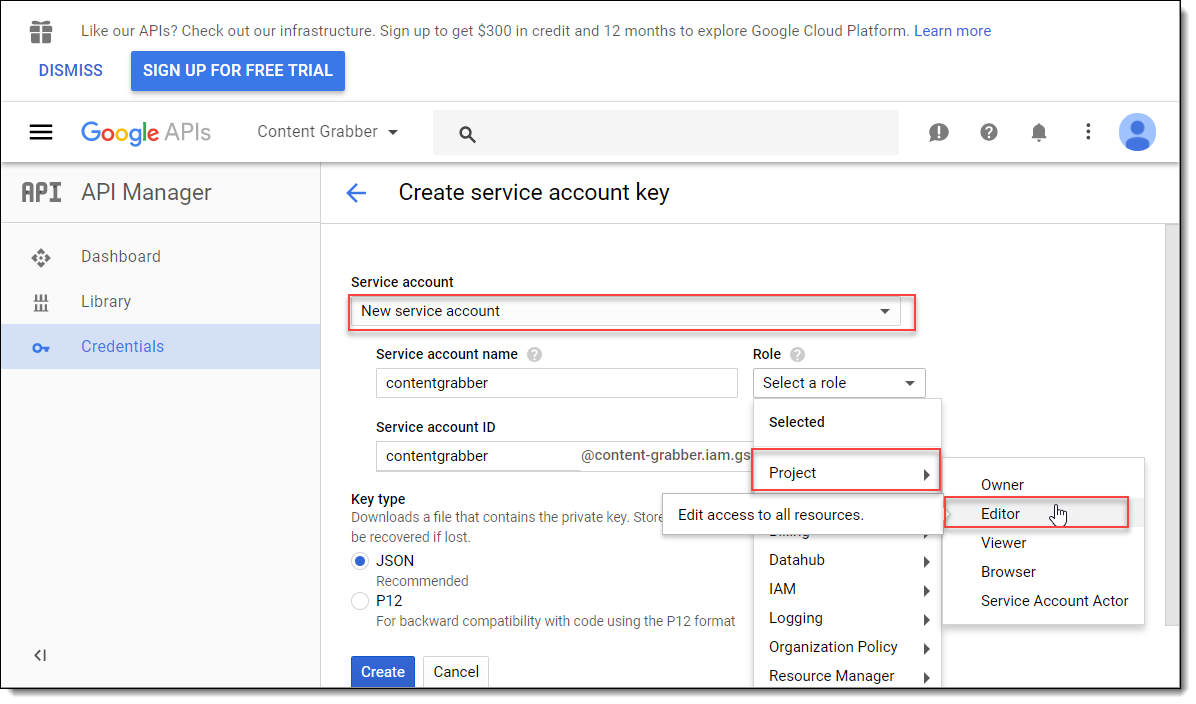Expand the Resource Manager role submenu

tap(847, 676)
